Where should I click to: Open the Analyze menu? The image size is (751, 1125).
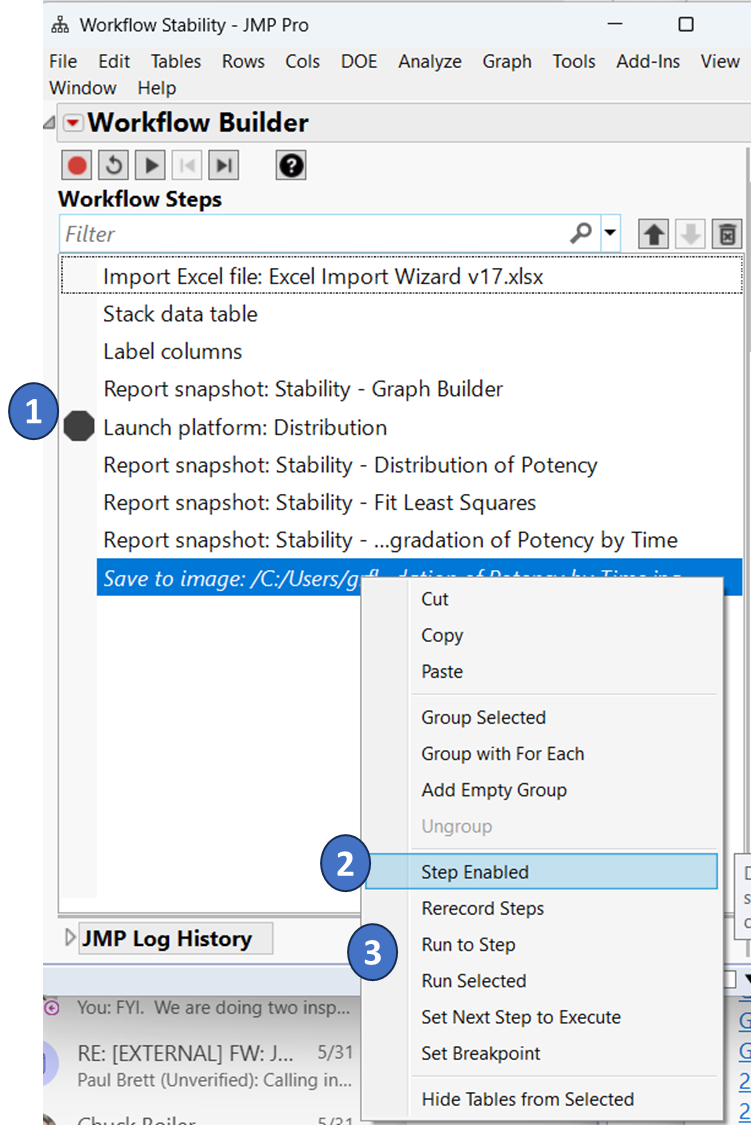(430, 61)
